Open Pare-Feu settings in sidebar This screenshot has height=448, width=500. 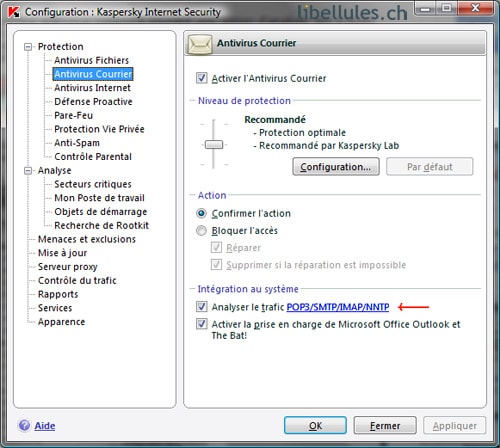click(x=73, y=115)
